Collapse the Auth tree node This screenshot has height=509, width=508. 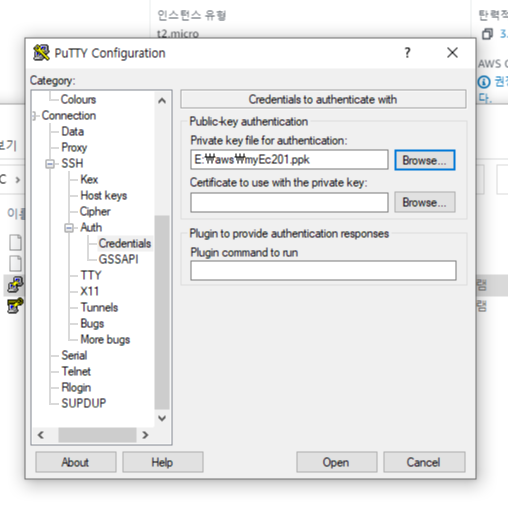[x=69, y=228]
